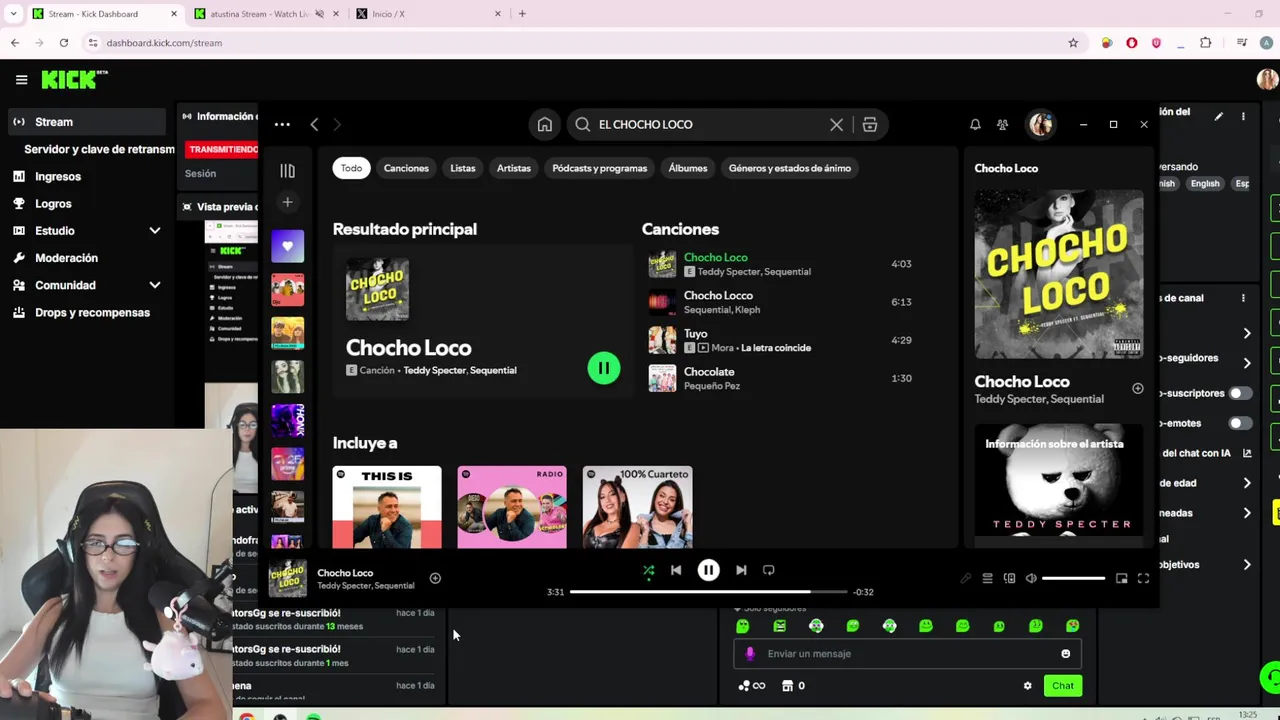
Task: Pause playback in bottom player bar
Action: point(708,570)
